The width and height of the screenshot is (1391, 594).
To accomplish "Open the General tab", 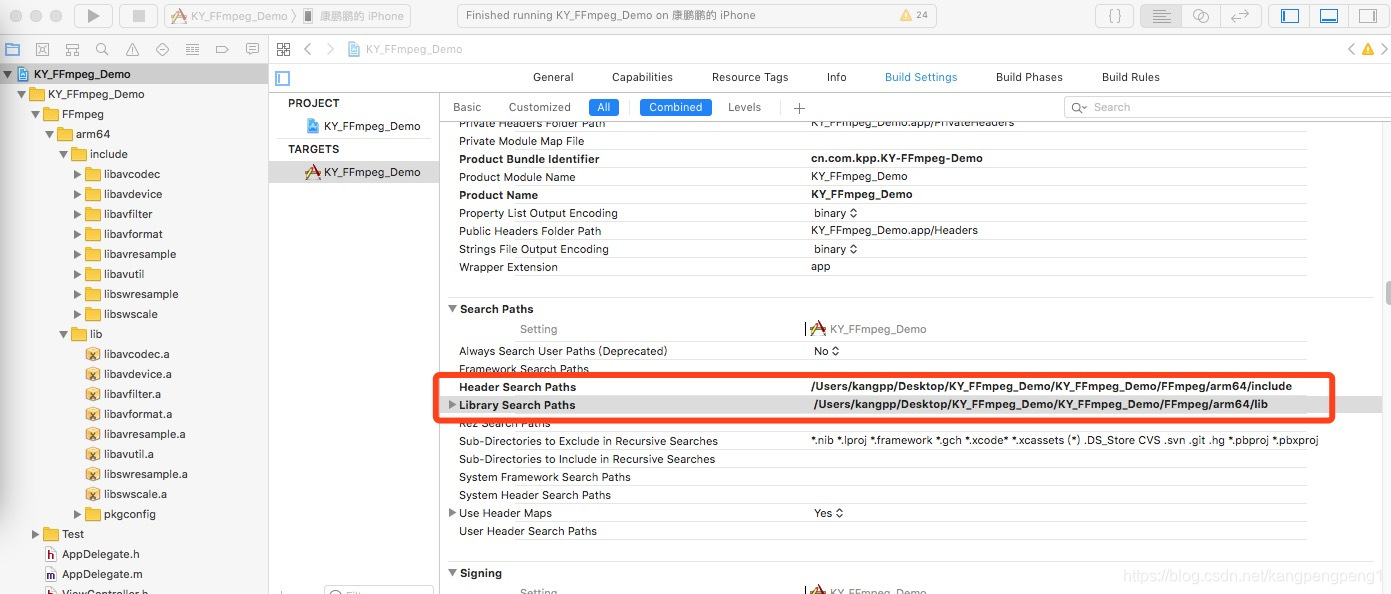I will [x=553, y=77].
